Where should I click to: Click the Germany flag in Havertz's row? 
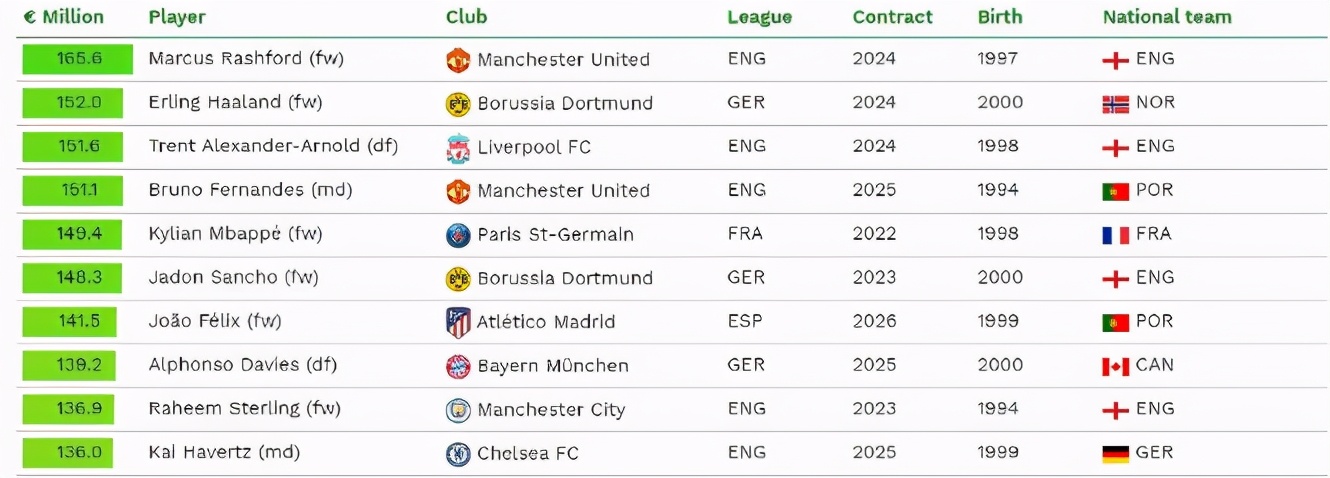coord(1115,454)
